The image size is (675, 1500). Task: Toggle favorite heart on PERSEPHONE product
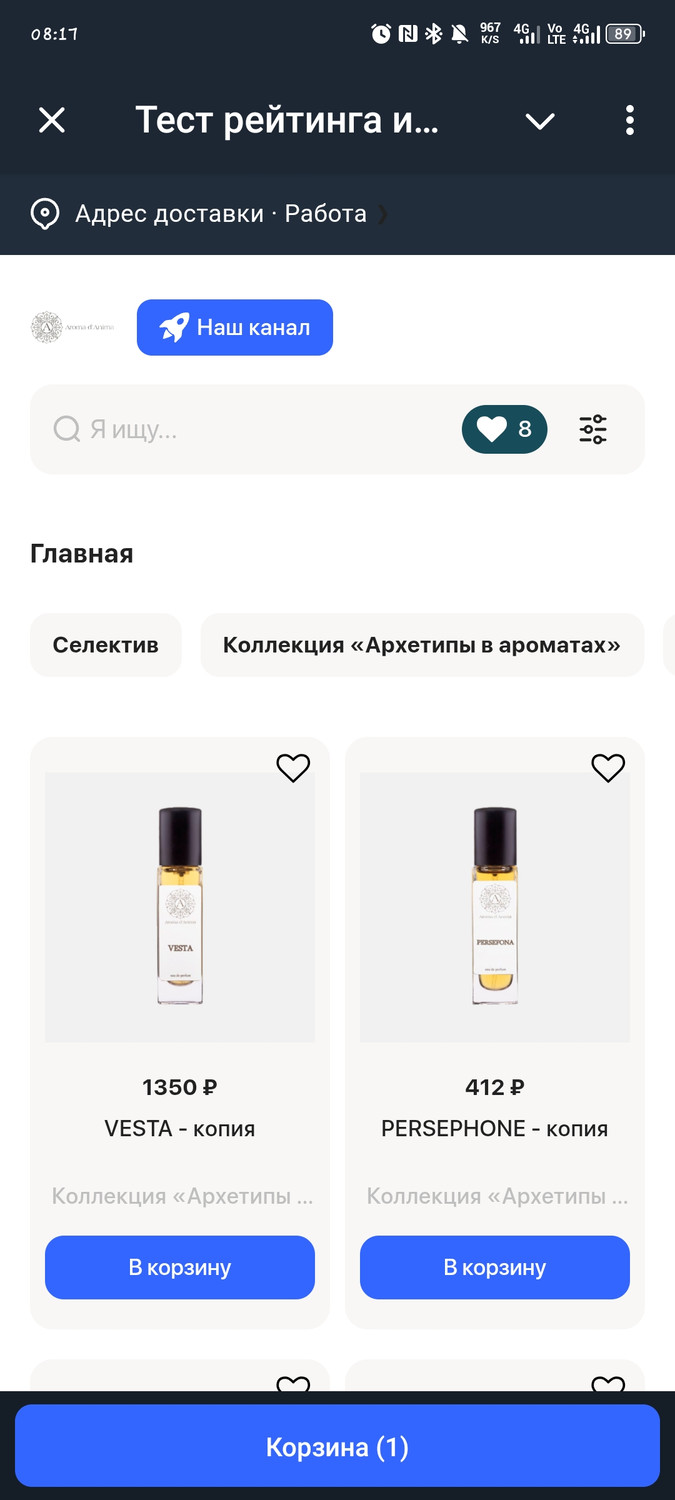pyautogui.click(x=608, y=768)
